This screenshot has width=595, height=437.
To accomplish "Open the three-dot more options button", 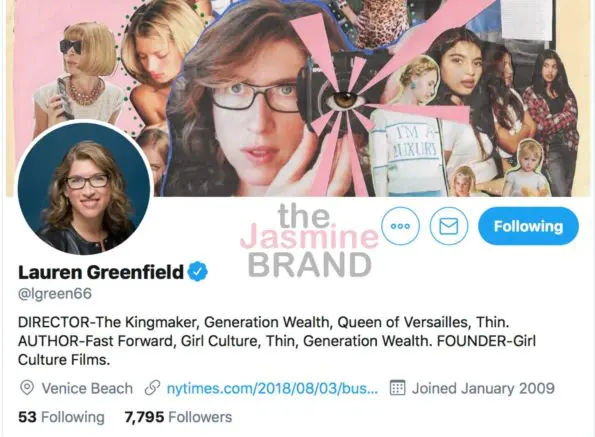I will pyautogui.click(x=400, y=226).
